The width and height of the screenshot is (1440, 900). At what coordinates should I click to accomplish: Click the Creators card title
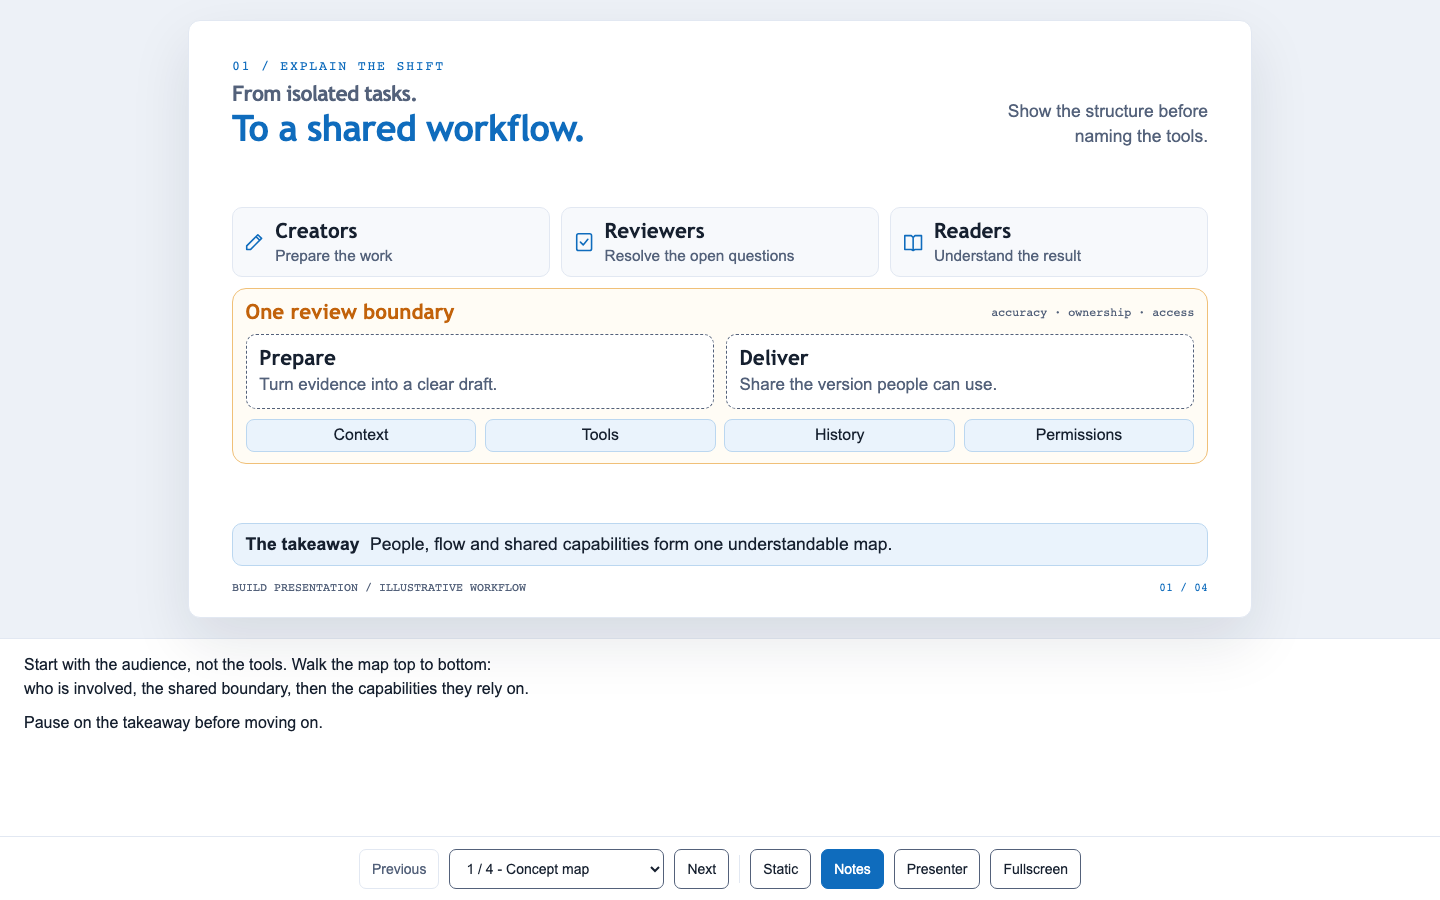click(x=316, y=231)
